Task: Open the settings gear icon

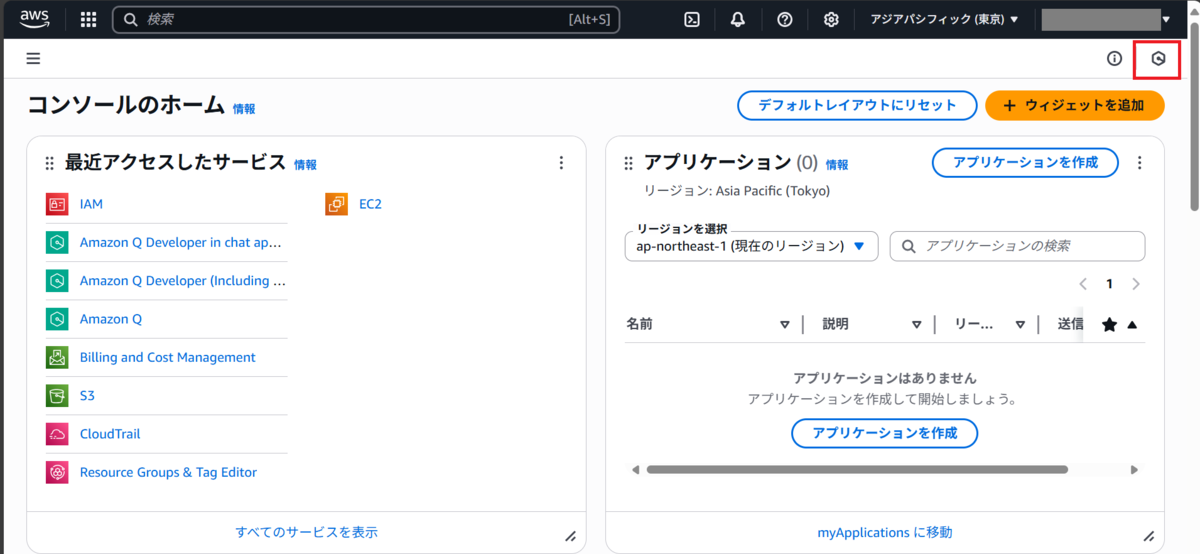Action: click(x=831, y=19)
